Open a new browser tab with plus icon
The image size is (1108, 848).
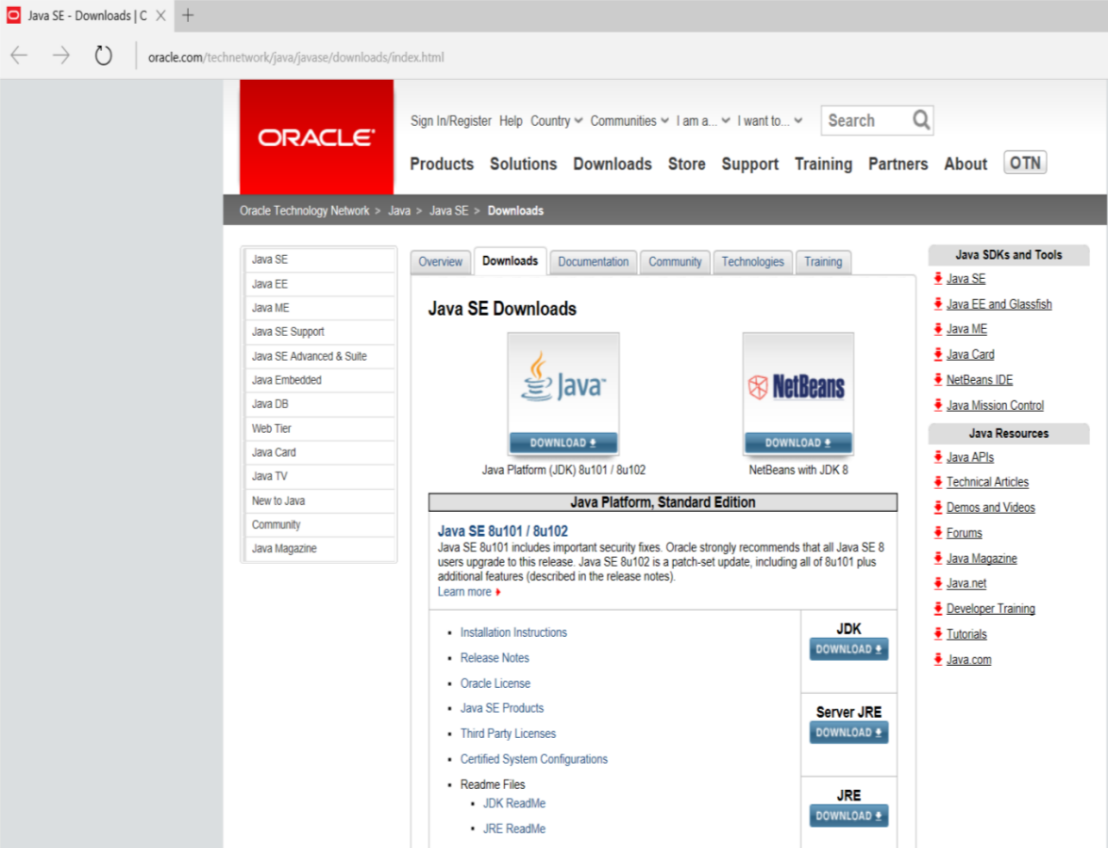(188, 15)
